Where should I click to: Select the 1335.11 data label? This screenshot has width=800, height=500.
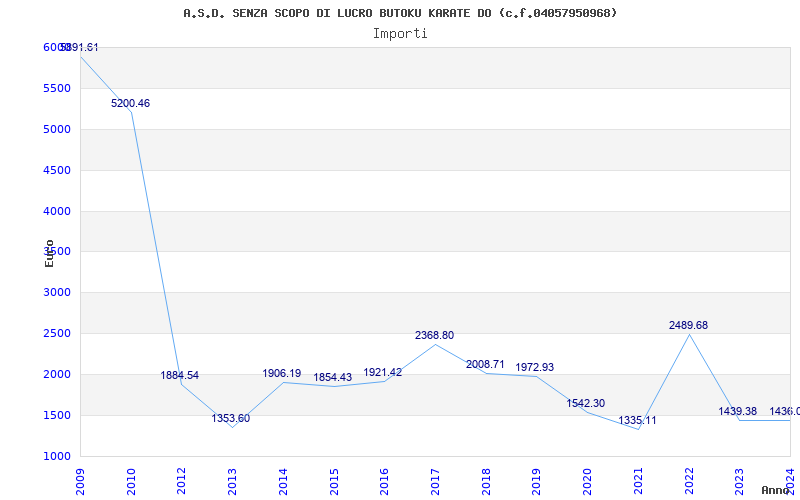click(638, 420)
